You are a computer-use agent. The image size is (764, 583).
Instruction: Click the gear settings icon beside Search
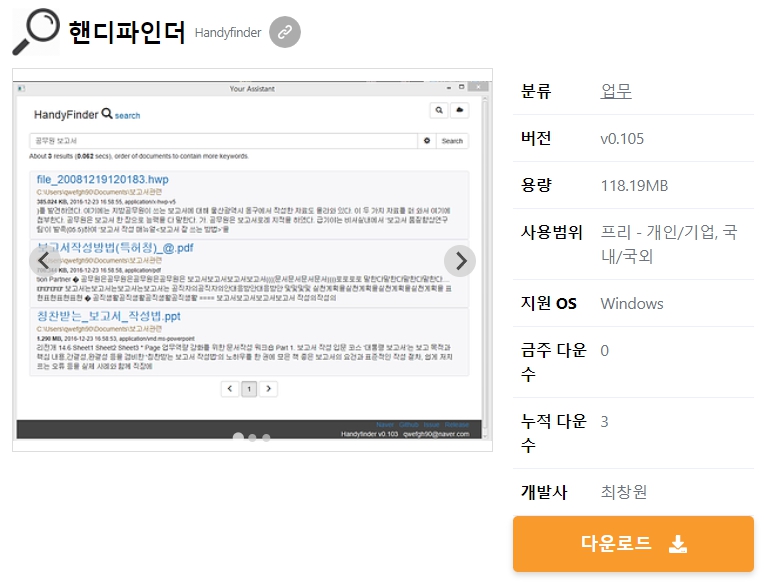click(427, 141)
